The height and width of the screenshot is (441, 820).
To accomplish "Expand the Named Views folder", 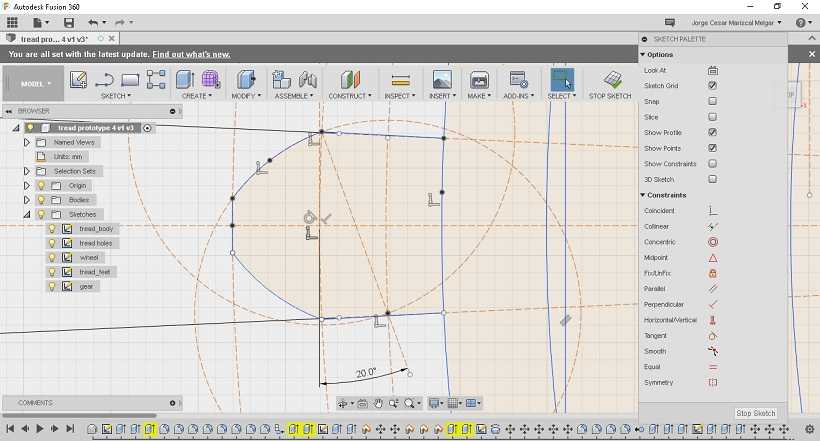I will [27, 142].
